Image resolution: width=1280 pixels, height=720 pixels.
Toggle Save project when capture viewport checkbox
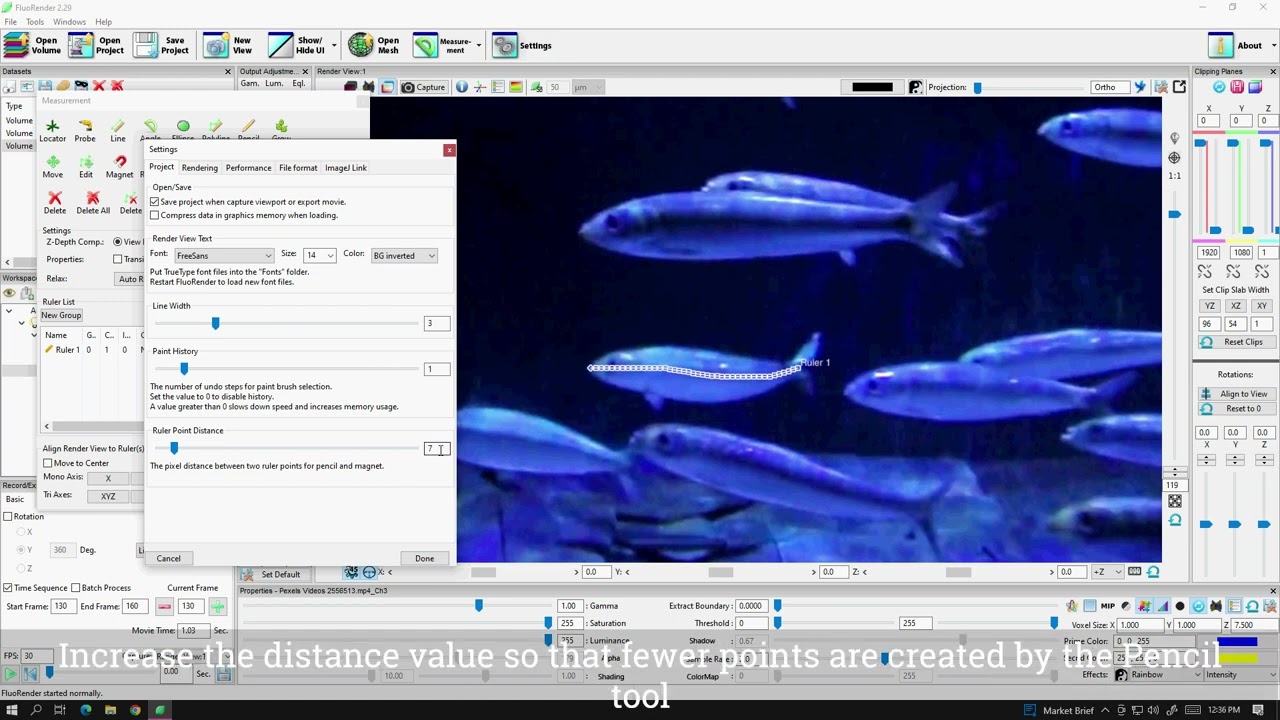click(155, 202)
